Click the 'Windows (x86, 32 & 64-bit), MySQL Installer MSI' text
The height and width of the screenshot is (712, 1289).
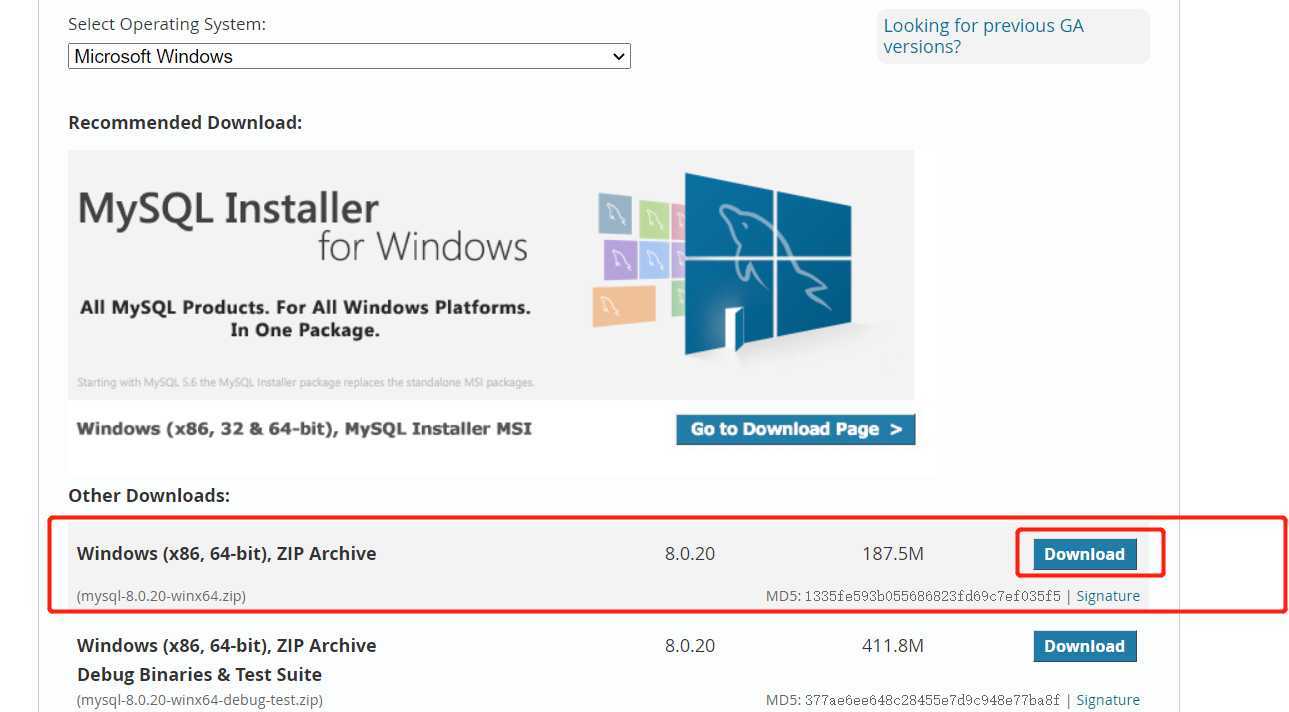[304, 429]
